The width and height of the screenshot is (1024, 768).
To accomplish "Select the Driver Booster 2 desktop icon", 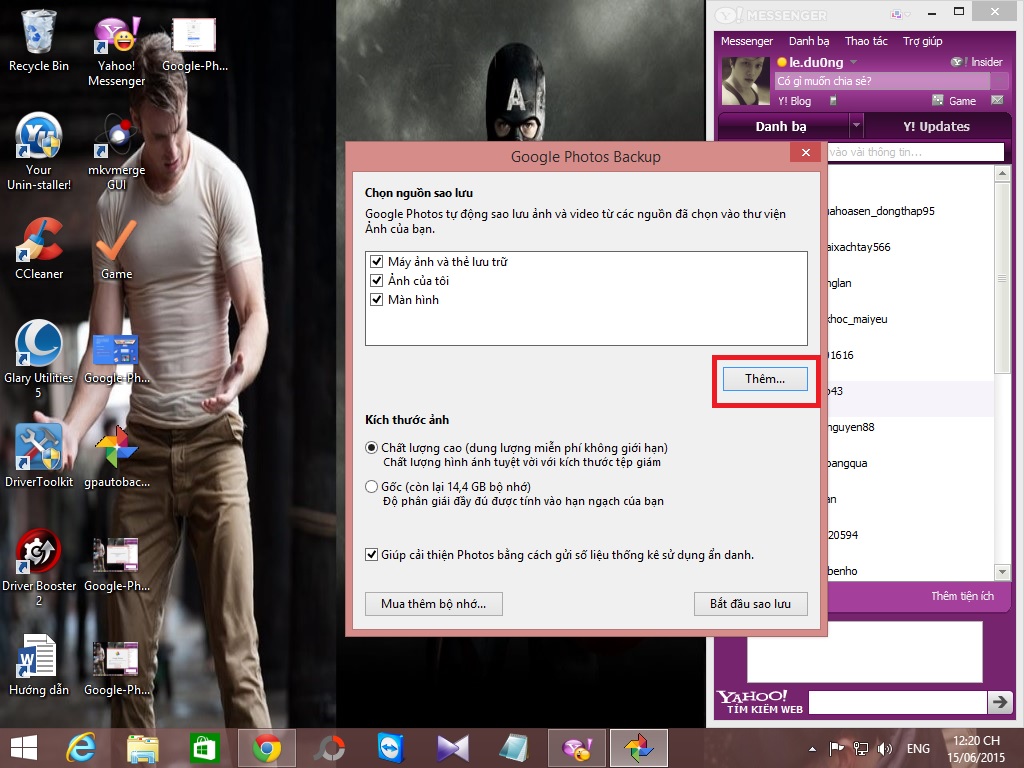I will click(39, 567).
